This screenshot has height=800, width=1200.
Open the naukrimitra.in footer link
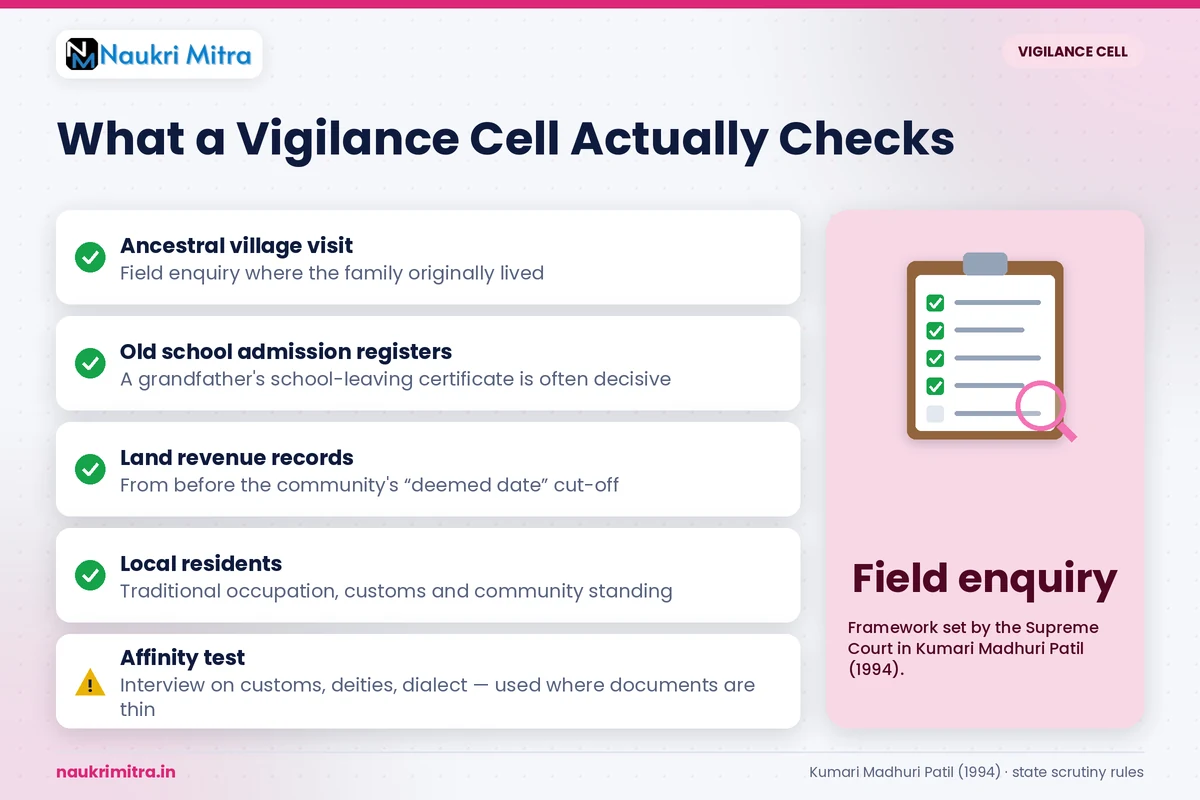(x=116, y=772)
